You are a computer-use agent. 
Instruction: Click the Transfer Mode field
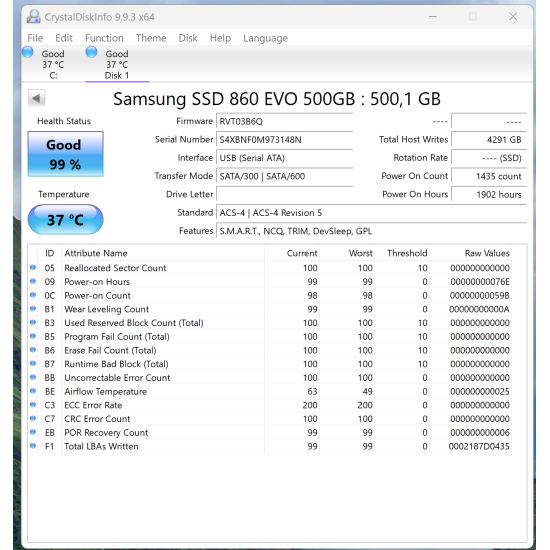click(x=284, y=176)
